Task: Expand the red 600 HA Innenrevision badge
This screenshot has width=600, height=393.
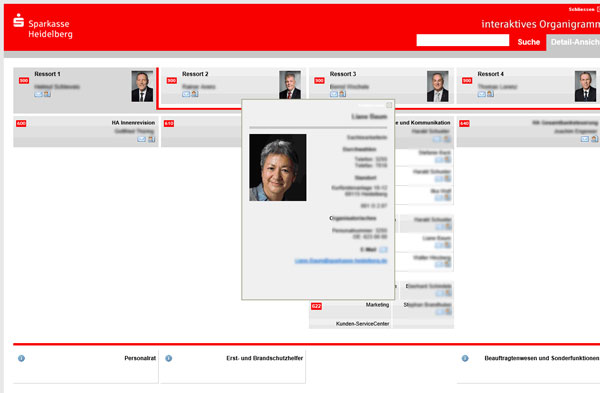Action: coord(21,124)
